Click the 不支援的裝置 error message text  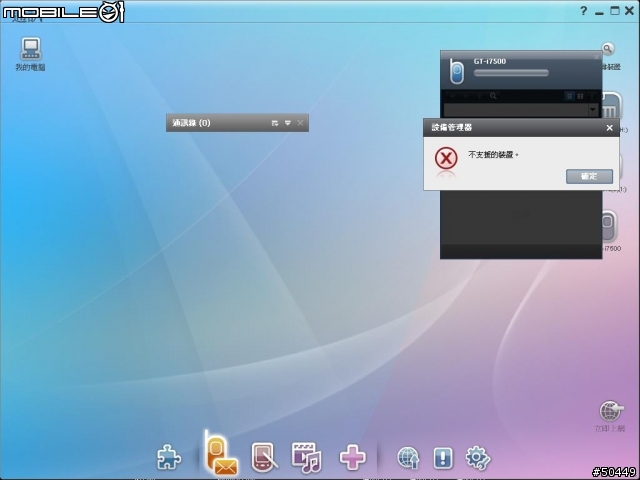point(493,155)
